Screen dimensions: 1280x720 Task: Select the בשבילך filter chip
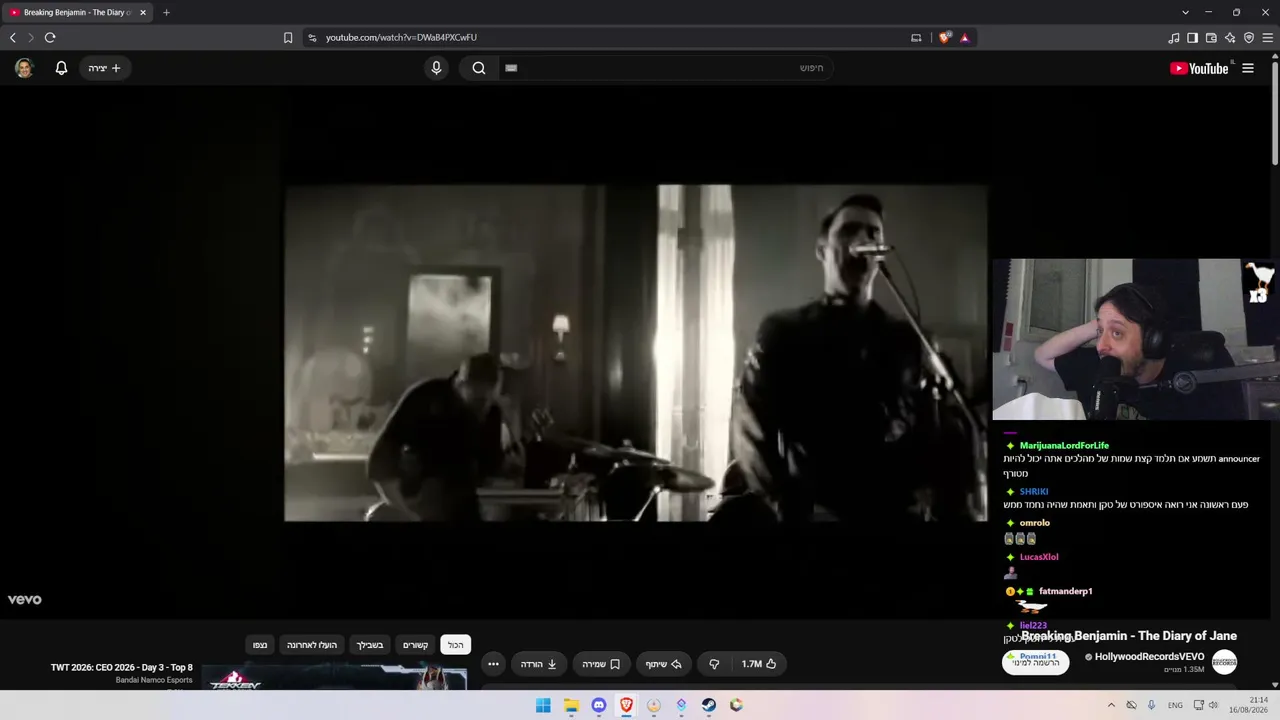370,645
